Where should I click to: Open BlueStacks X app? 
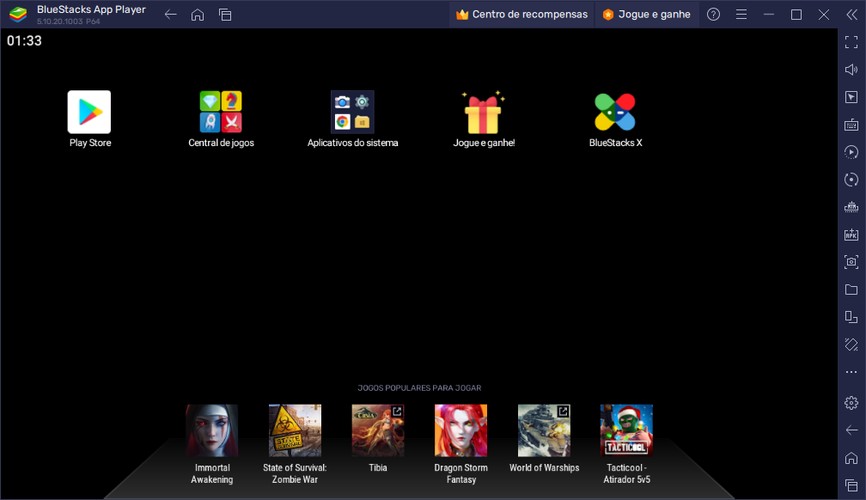[x=615, y=112]
